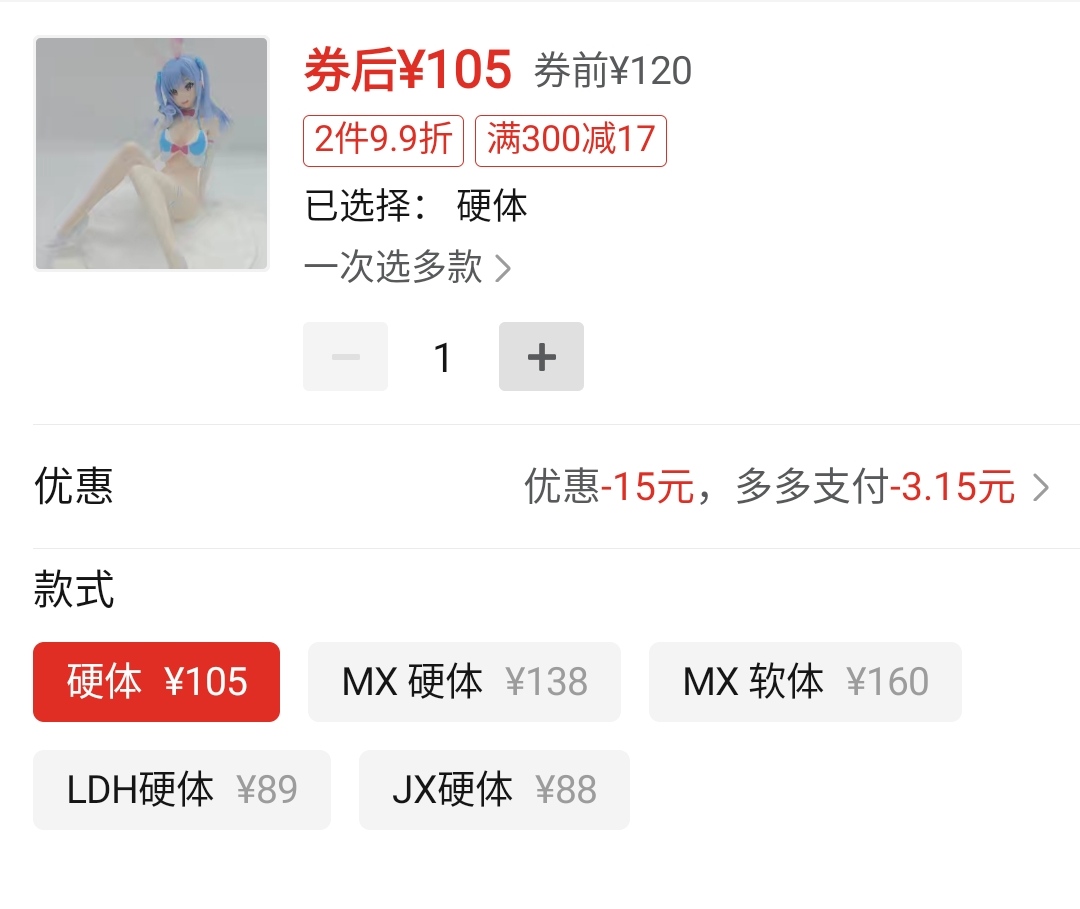The image size is (1080, 909).
Task: Open the figure product thumbnail
Action: [x=152, y=154]
